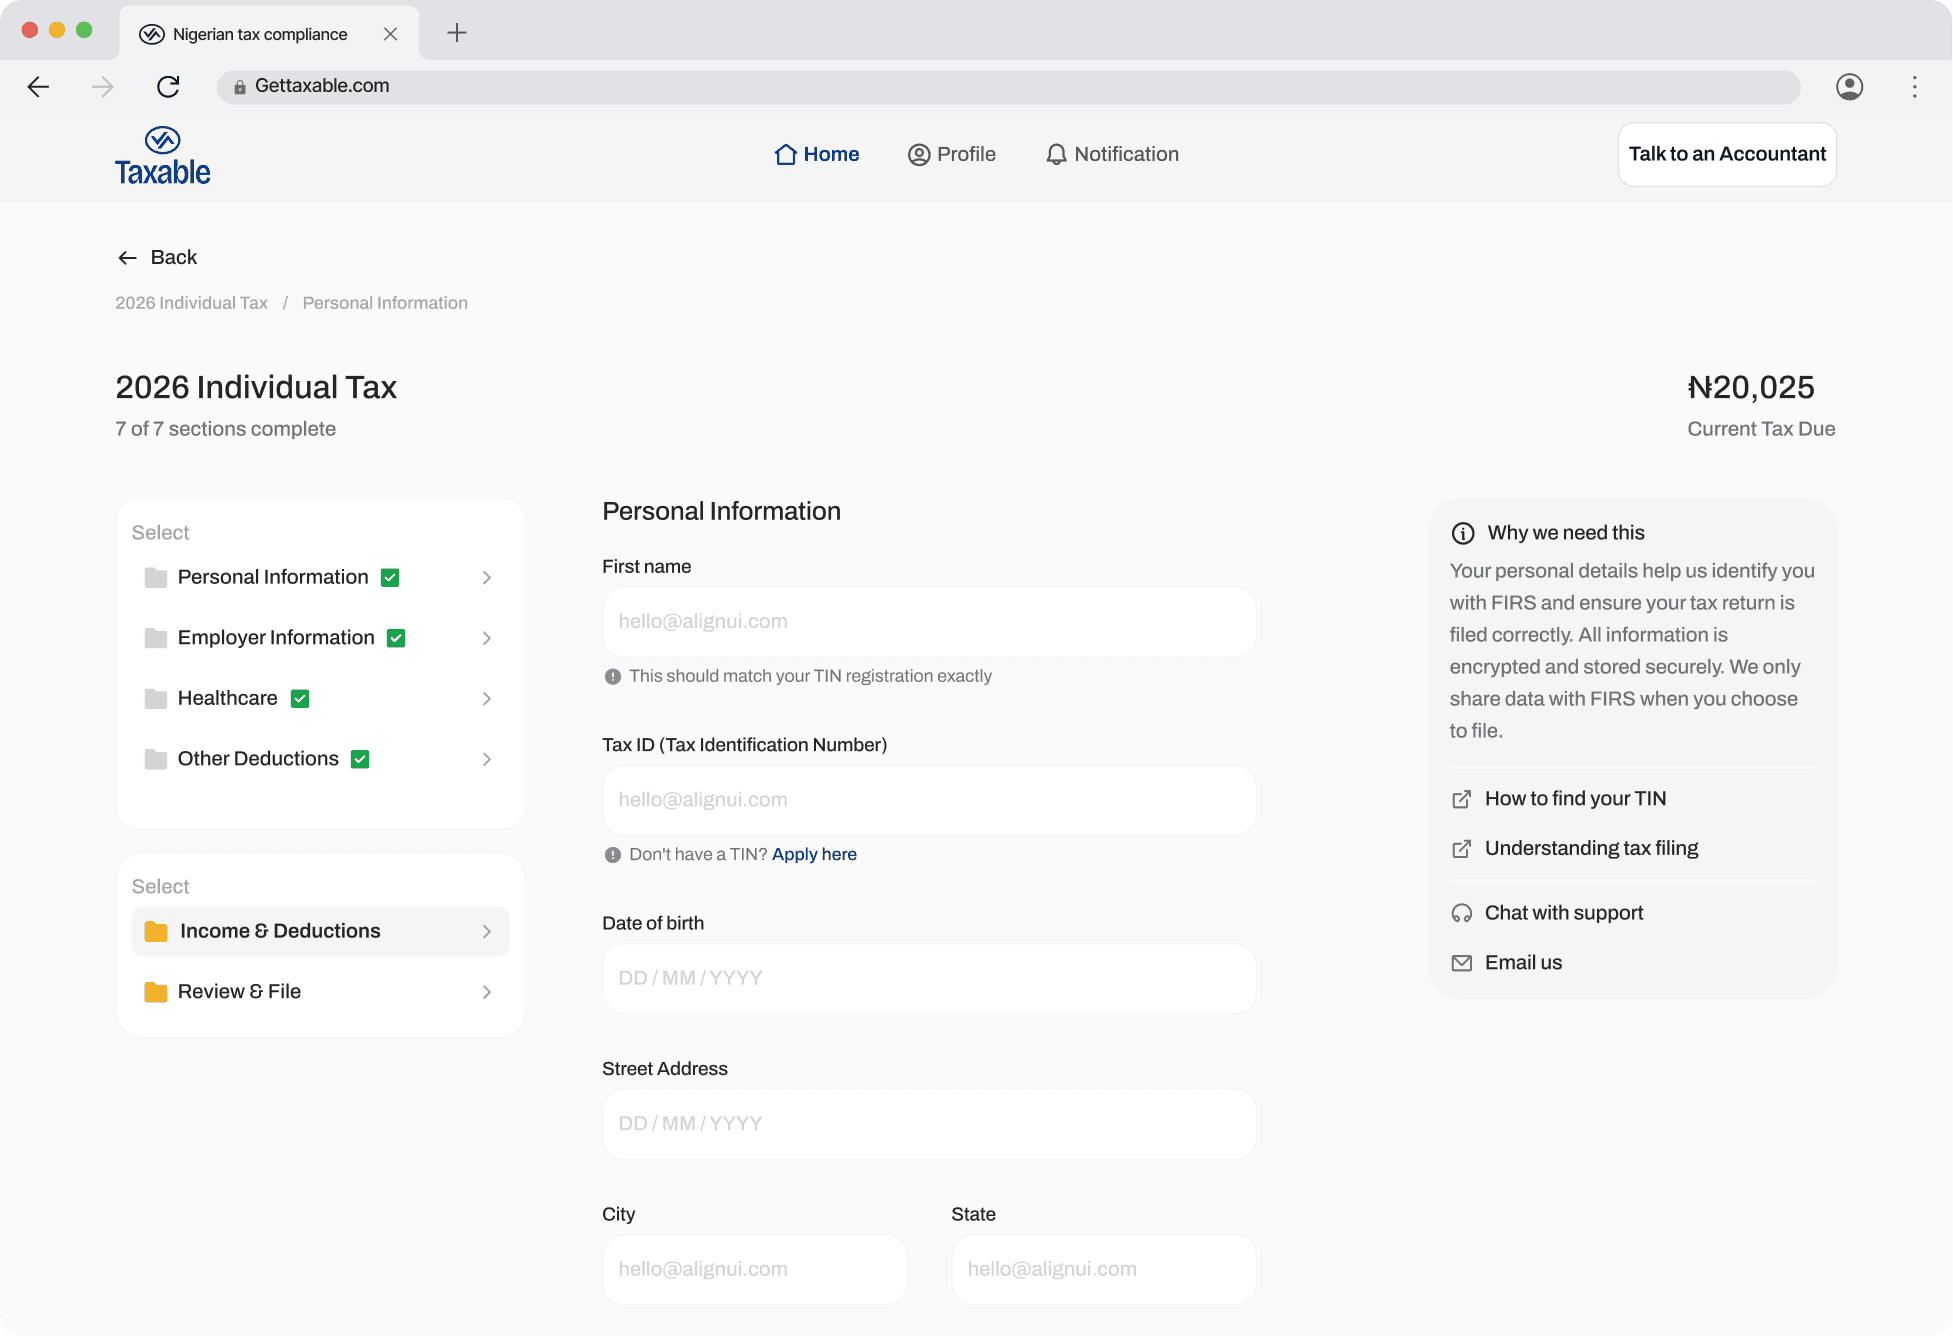
Task: Click the 7 of 7 sections progress text
Action: (225, 428)
